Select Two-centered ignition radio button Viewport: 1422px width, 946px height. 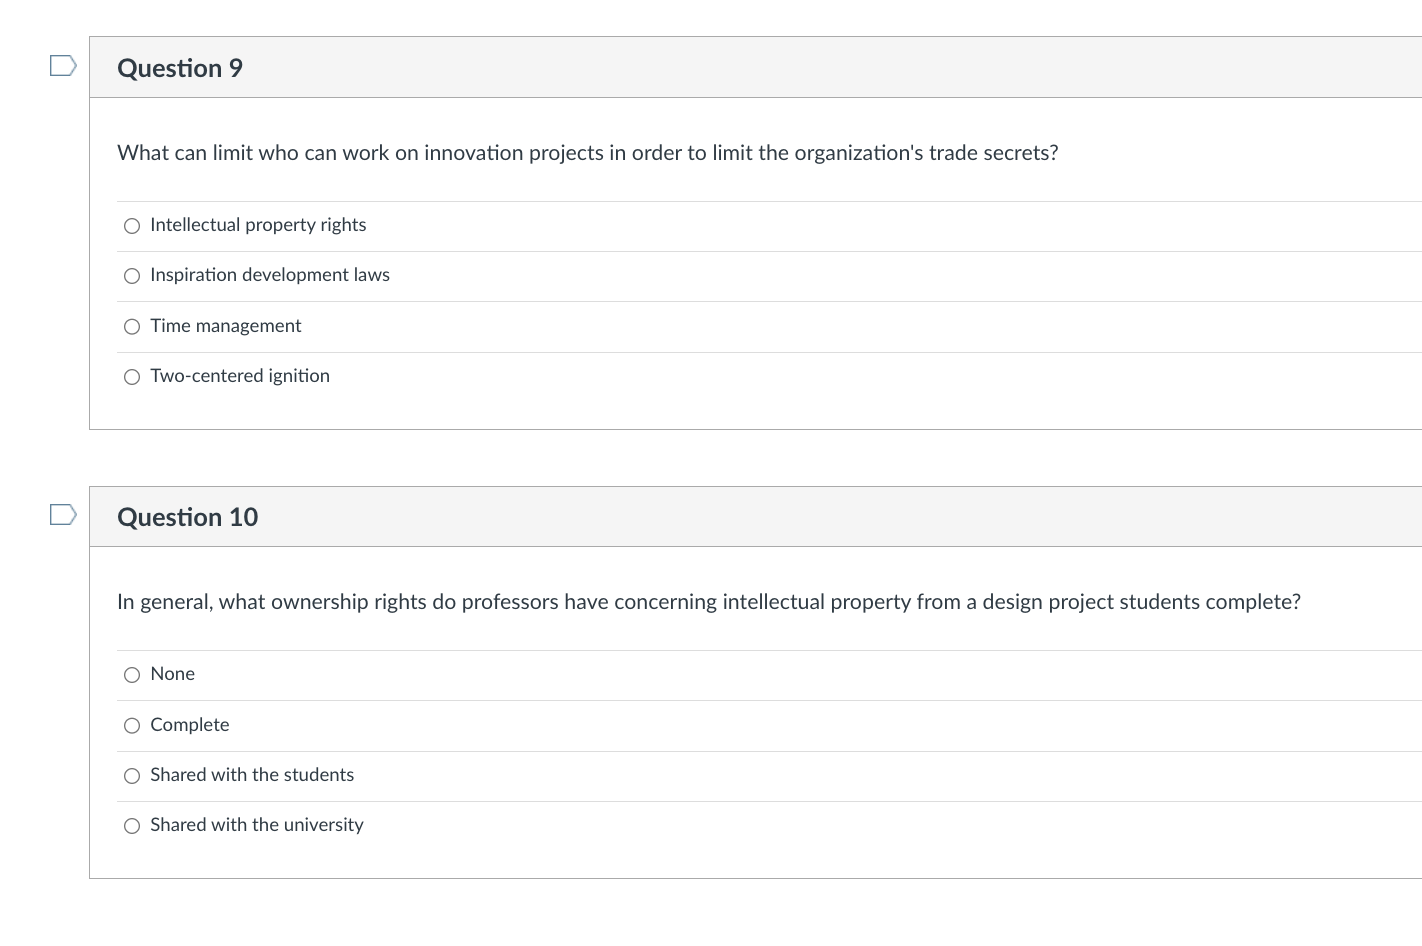point(132,377)
